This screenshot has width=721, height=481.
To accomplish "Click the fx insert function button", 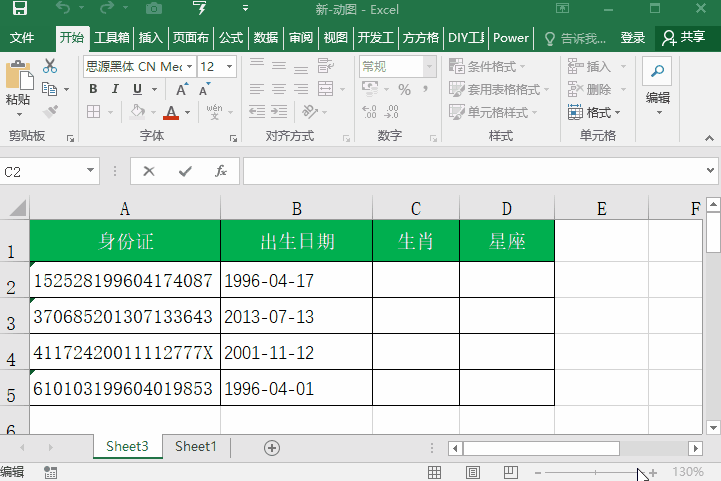I will pyautogui.click(x=221, y=172).
